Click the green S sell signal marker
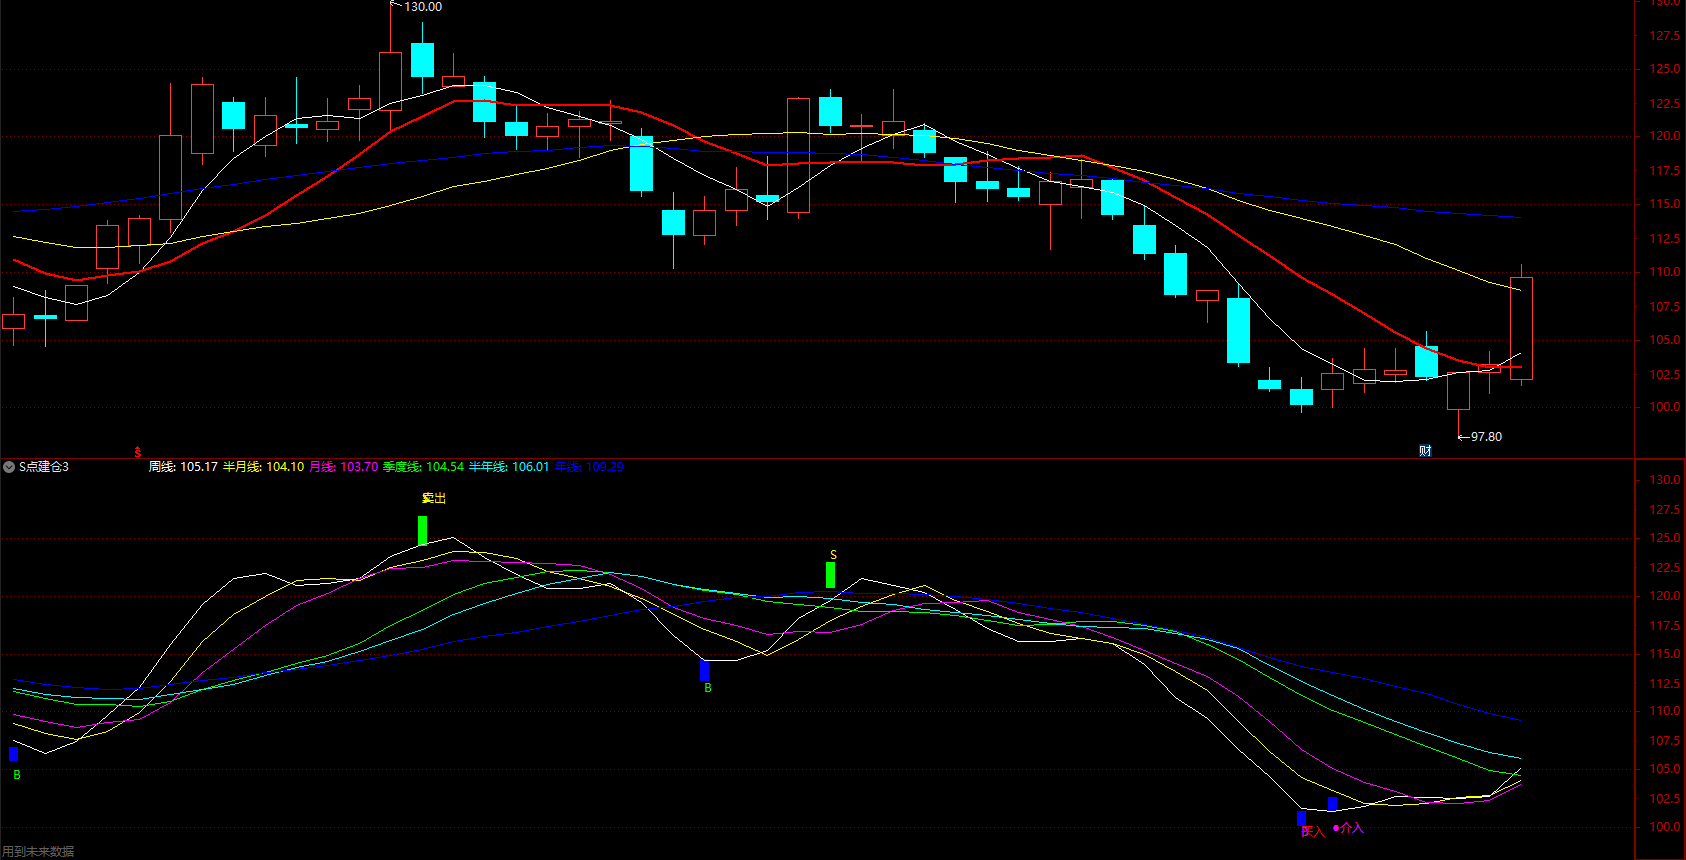The width and height of the screenshot is (1686, 860). click(x=830, y=574)
